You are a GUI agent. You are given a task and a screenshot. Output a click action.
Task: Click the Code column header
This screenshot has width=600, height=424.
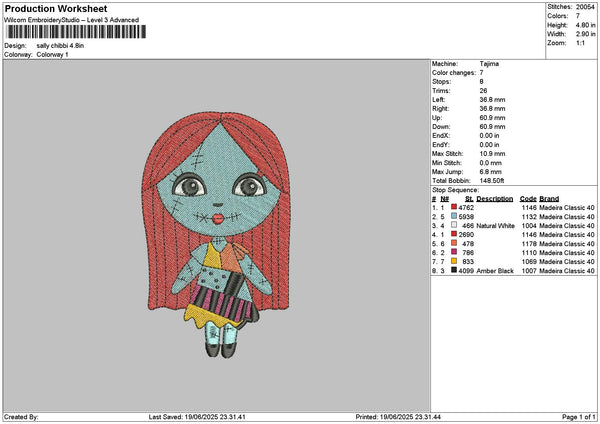(x=528, y=198)
